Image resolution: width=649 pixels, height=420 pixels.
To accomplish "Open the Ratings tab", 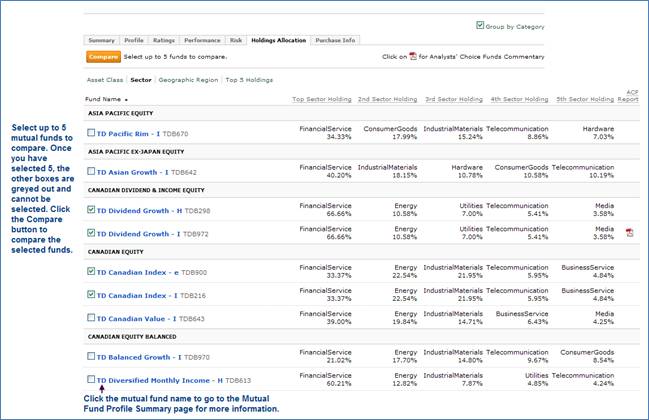I will coord(163,40).
